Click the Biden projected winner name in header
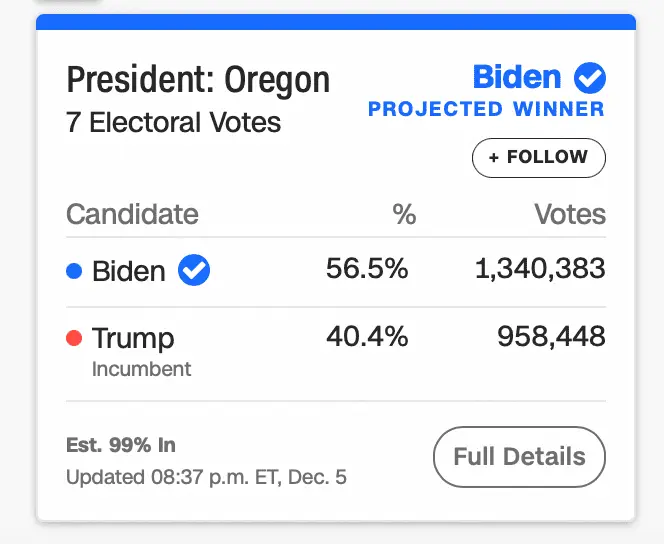Image resolution: width=664 pixels, height=544 pixels. [x=517, y=77]
